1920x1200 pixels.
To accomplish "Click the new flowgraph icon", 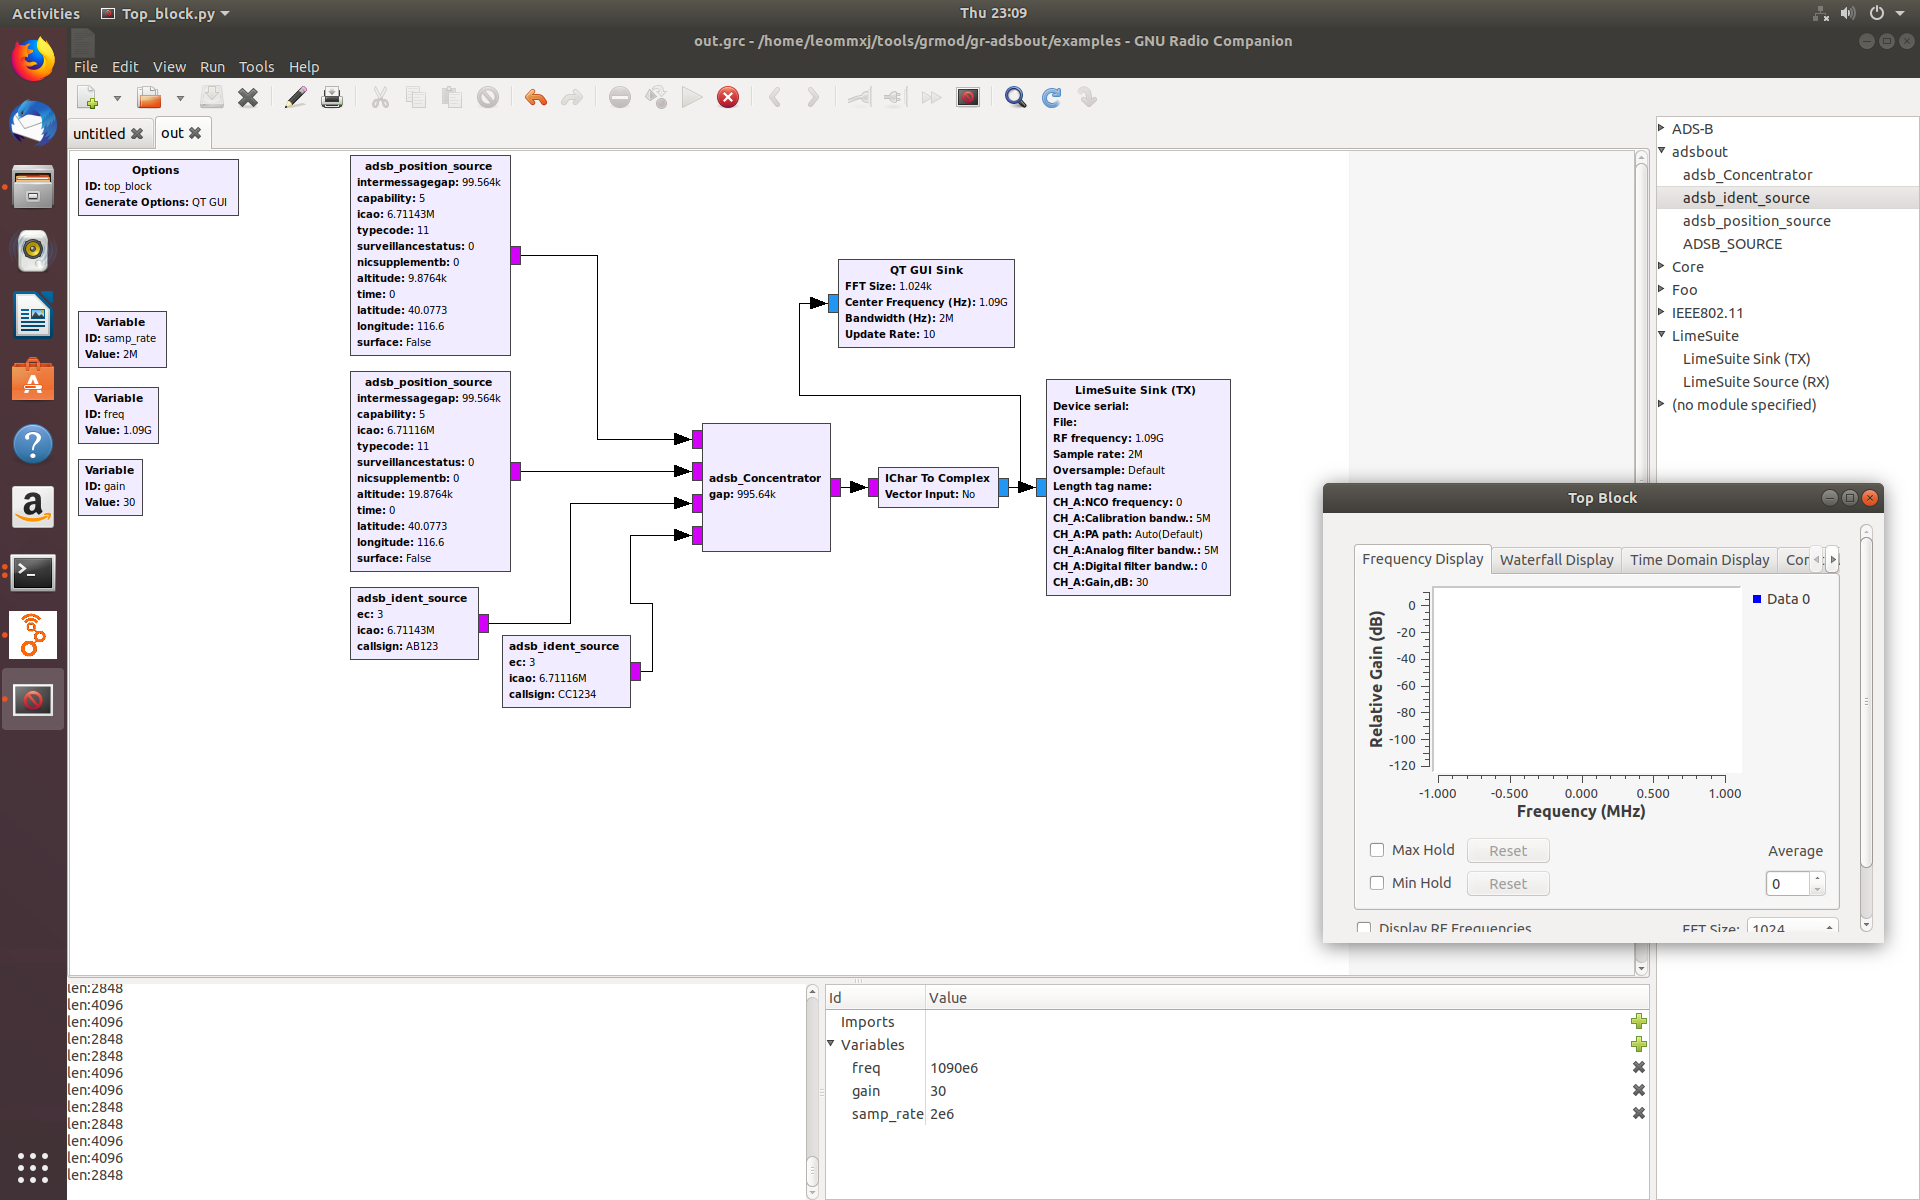I will click(88, 98).
